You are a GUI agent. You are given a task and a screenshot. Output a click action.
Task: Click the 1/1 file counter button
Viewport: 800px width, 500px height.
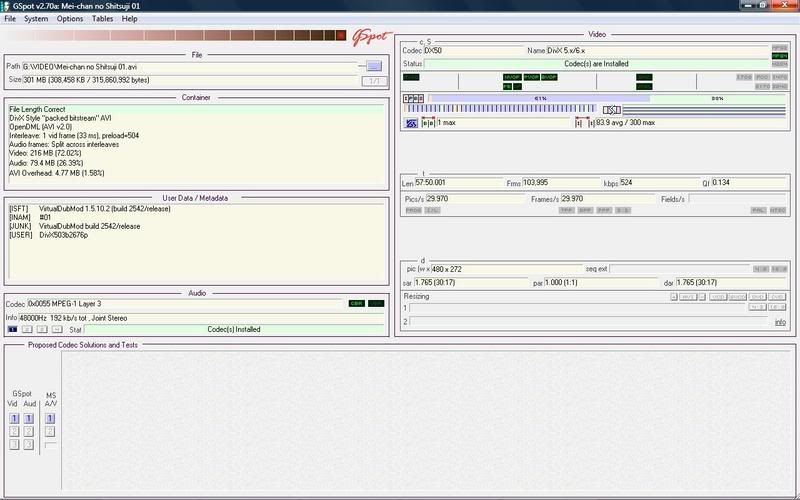point(374,81)
